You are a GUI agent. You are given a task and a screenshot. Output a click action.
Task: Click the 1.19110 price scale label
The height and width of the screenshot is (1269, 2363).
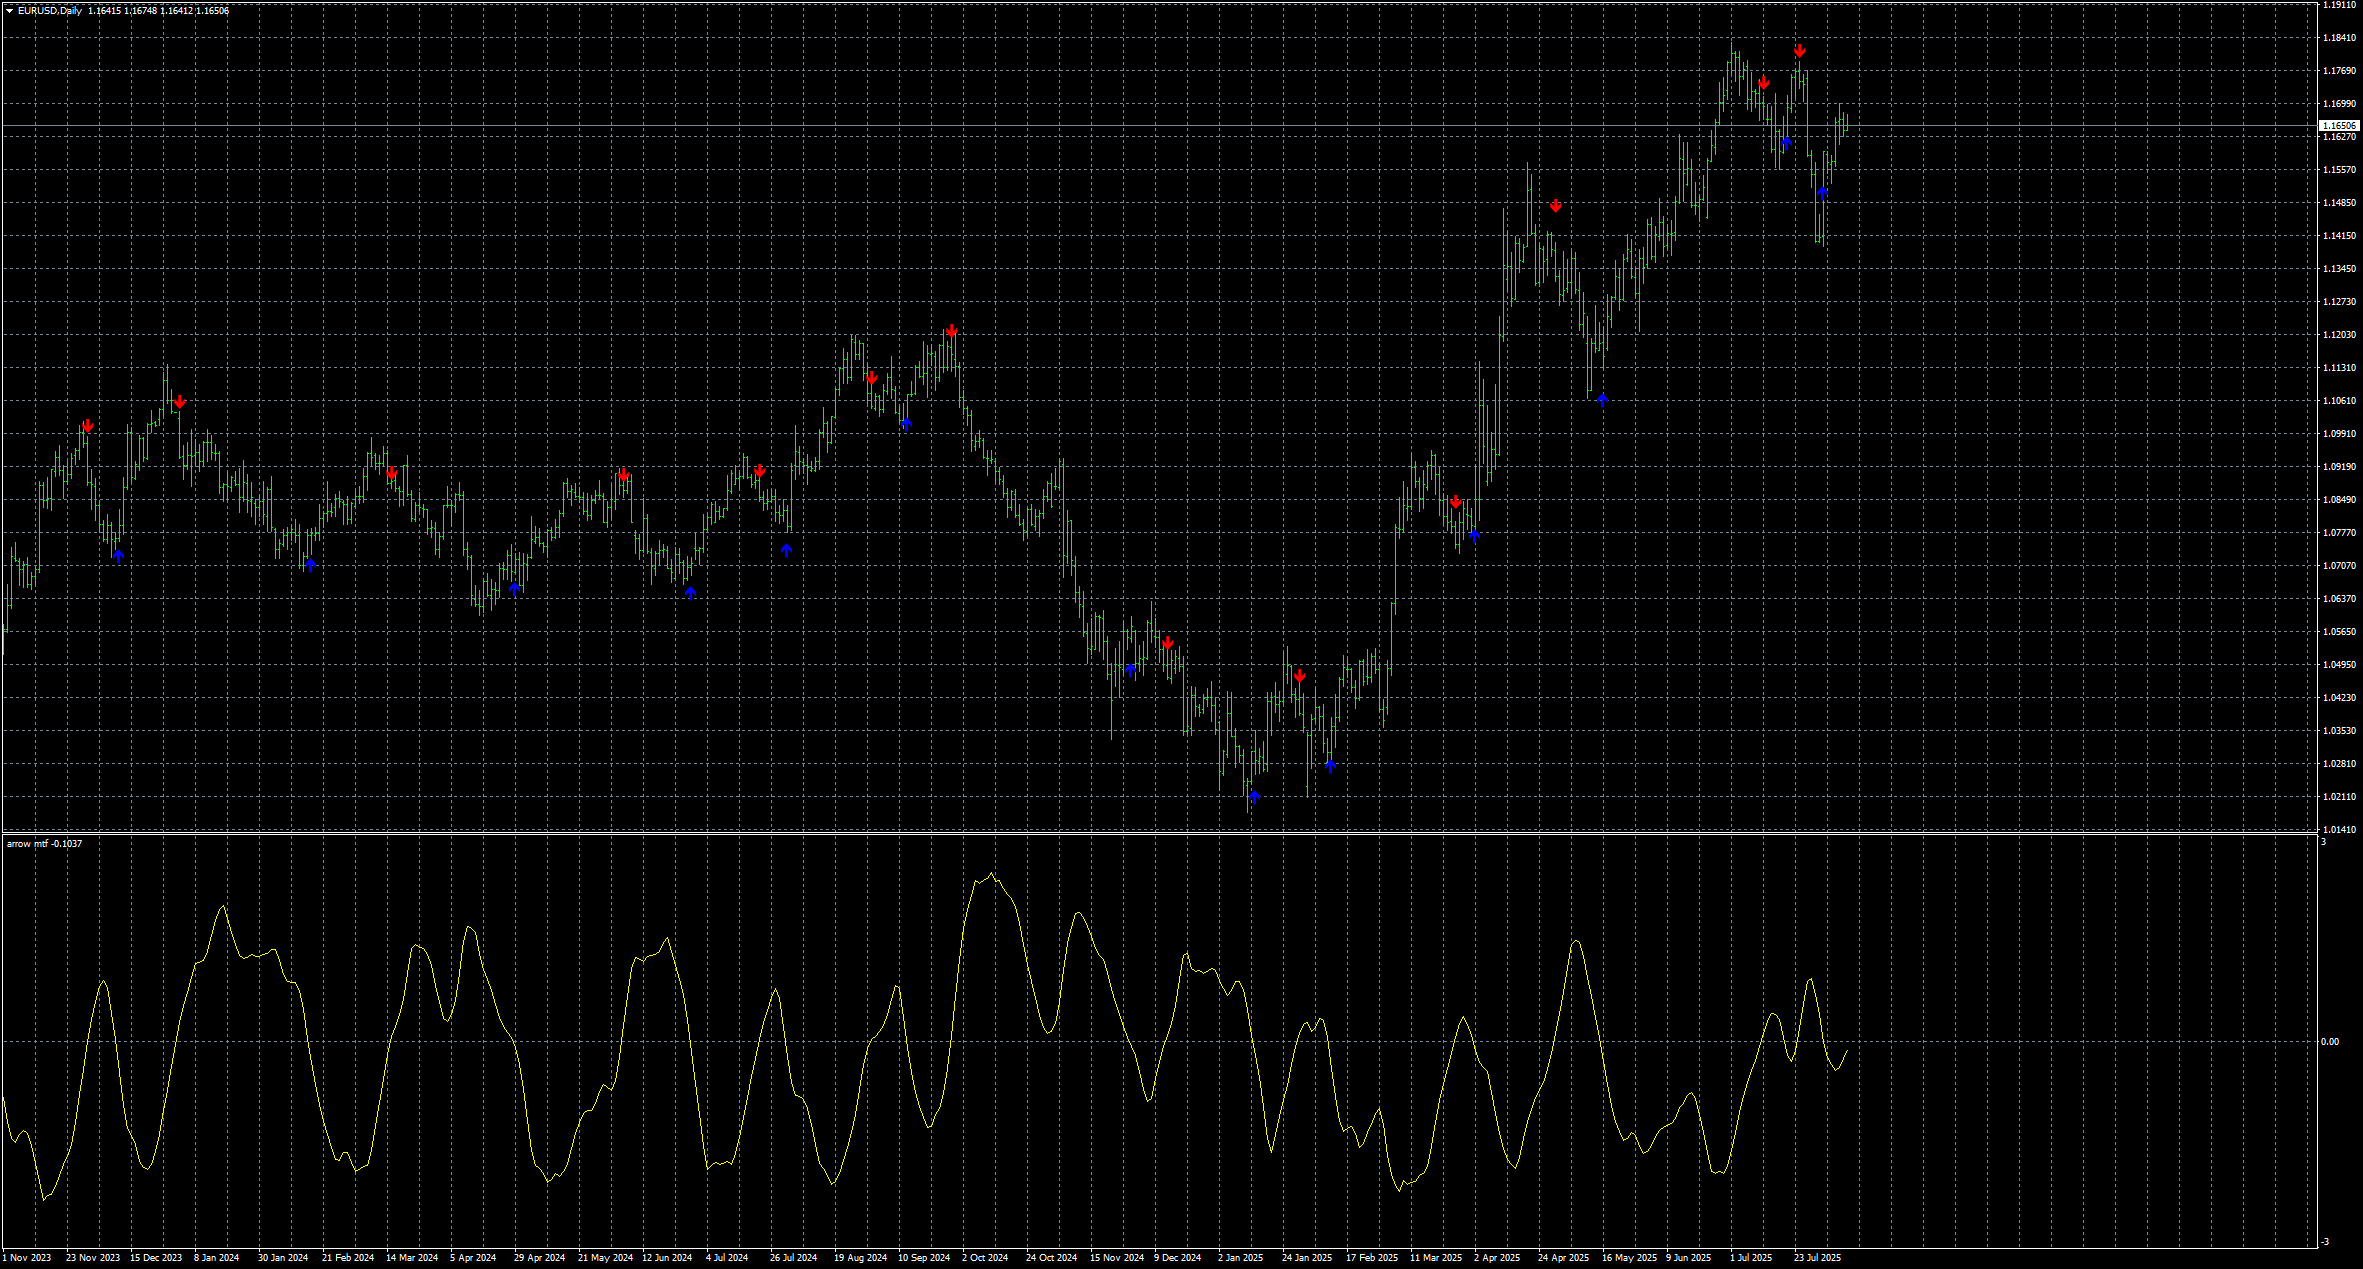pyautogui.click(x=2337, y=5)
